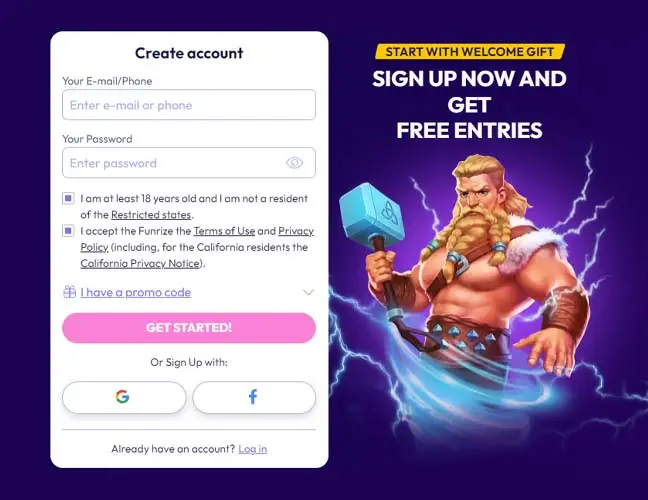Screen dimensions: 648x500
Task: Focus the e-mail or phone field
Action: (189, 105)
